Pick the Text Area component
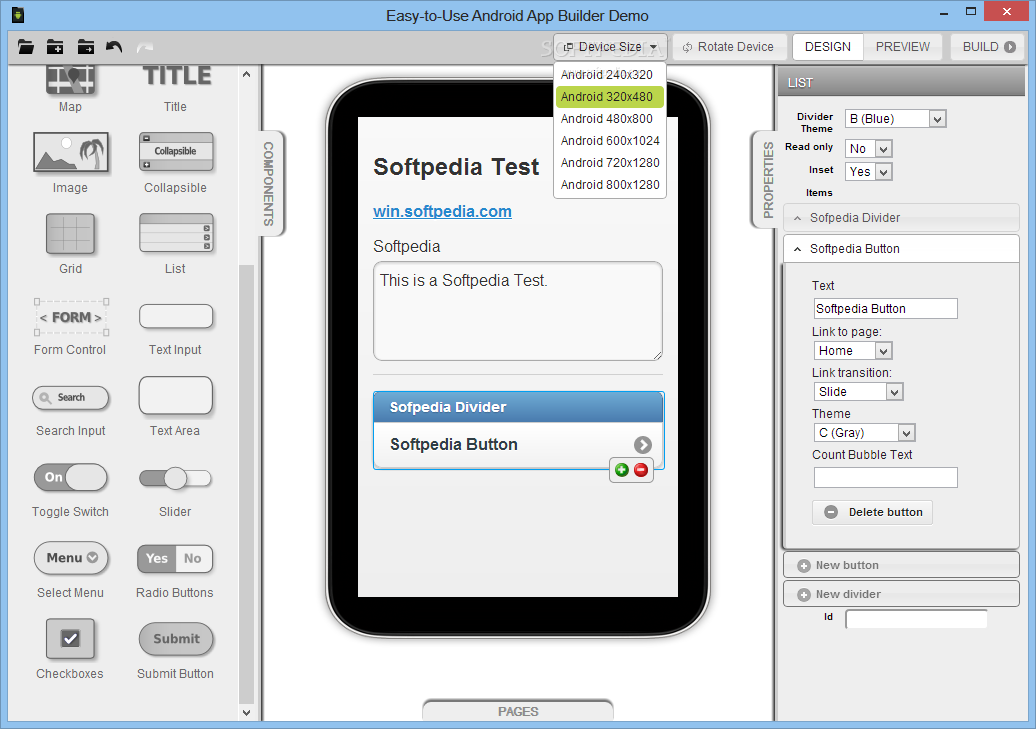 [176, 396]
